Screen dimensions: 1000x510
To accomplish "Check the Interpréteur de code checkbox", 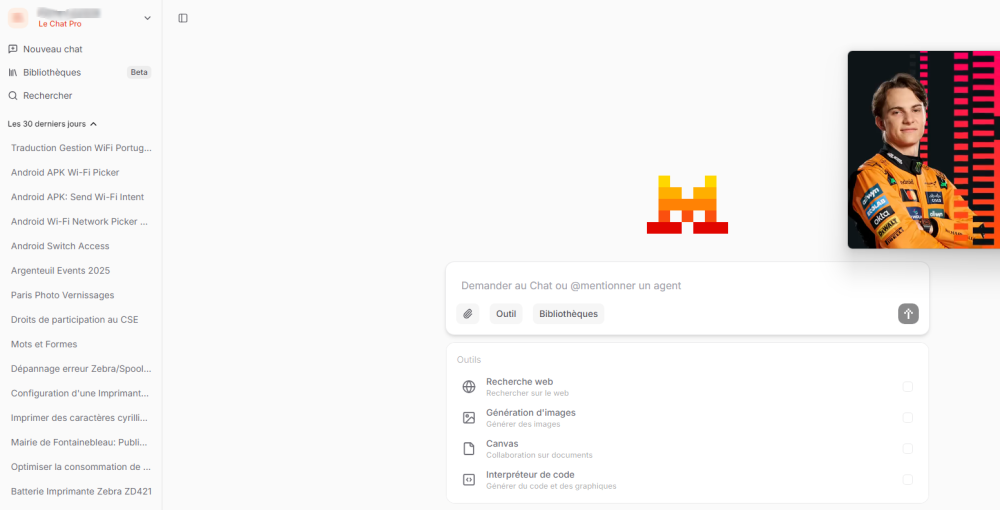I will pos(908,479).
